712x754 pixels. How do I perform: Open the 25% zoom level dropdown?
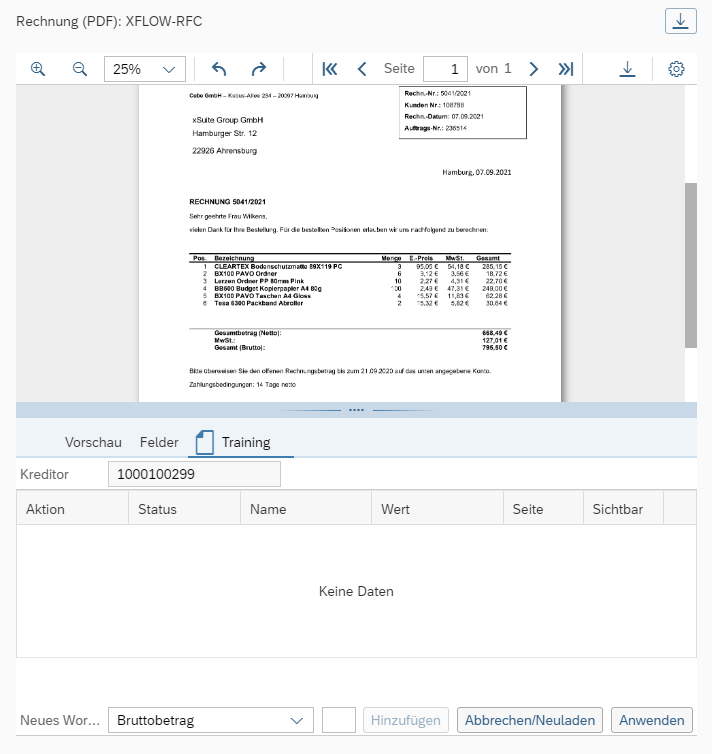click(x=145, y=69)
